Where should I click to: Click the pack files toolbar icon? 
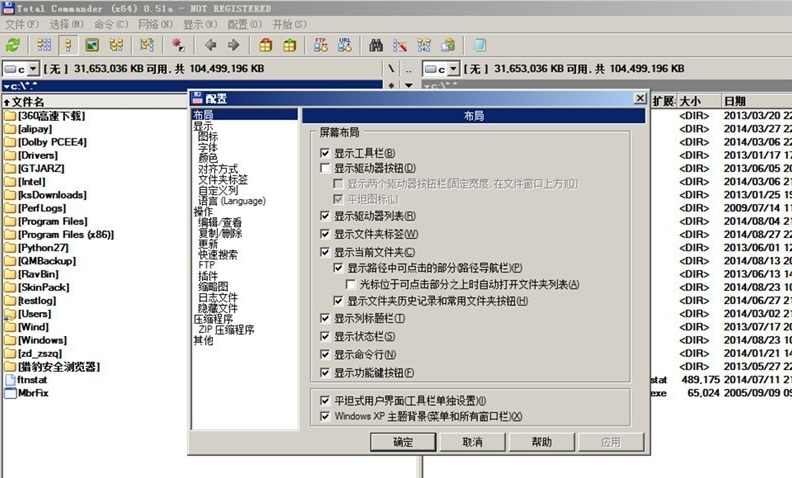(x=266, y=45)
